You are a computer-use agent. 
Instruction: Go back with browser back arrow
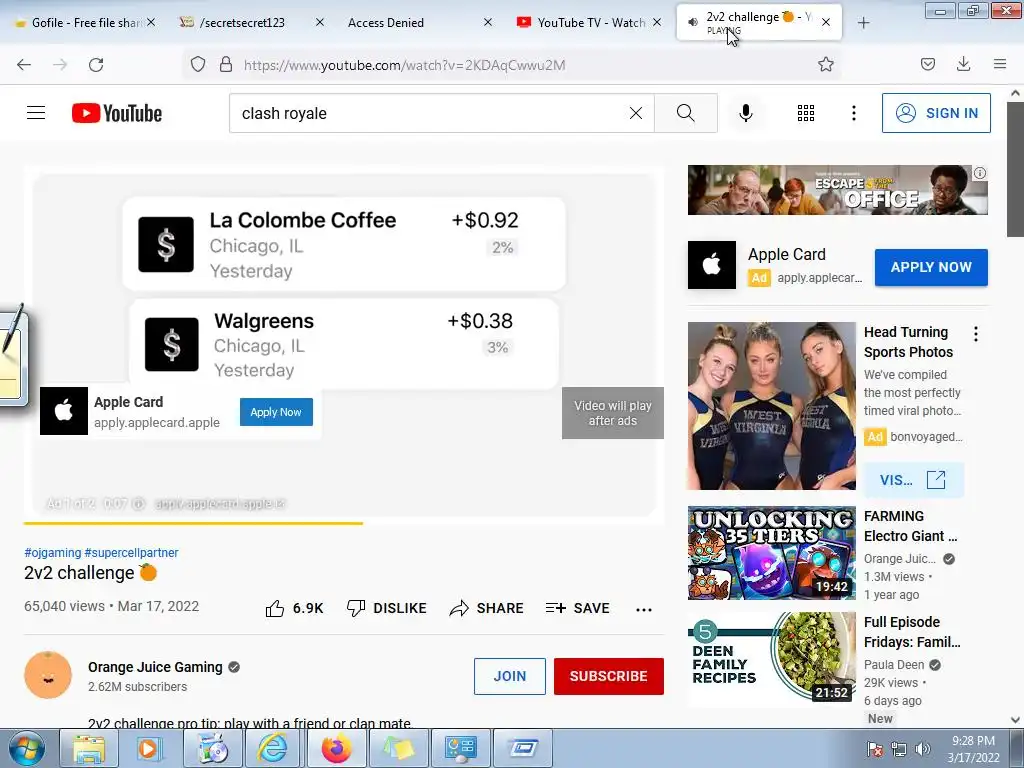[x=24, y=65]
